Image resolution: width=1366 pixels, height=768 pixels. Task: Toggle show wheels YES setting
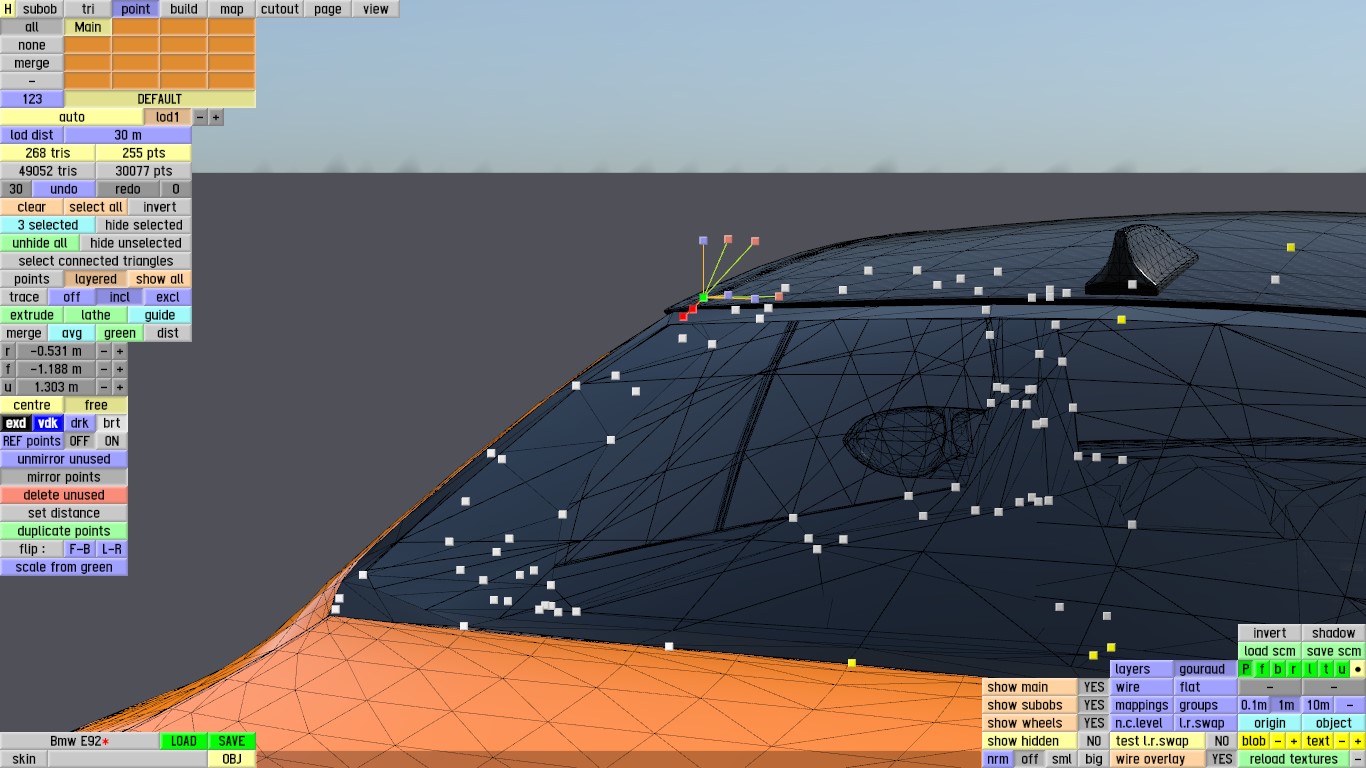pos(1094,723)
